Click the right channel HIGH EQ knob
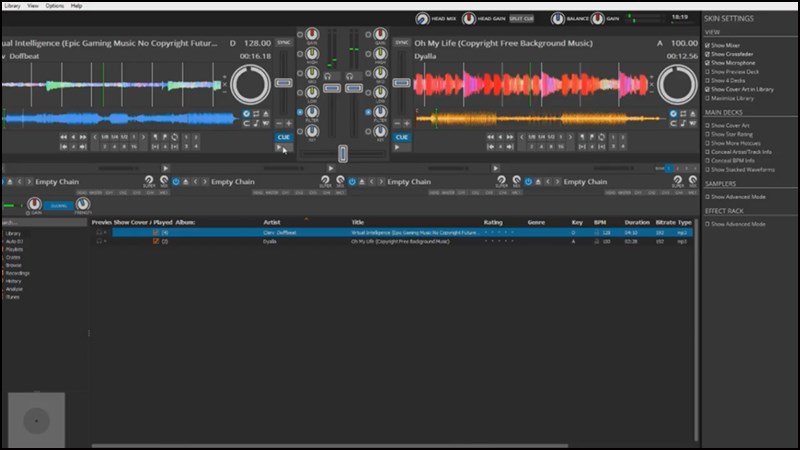 click(380, 54)
